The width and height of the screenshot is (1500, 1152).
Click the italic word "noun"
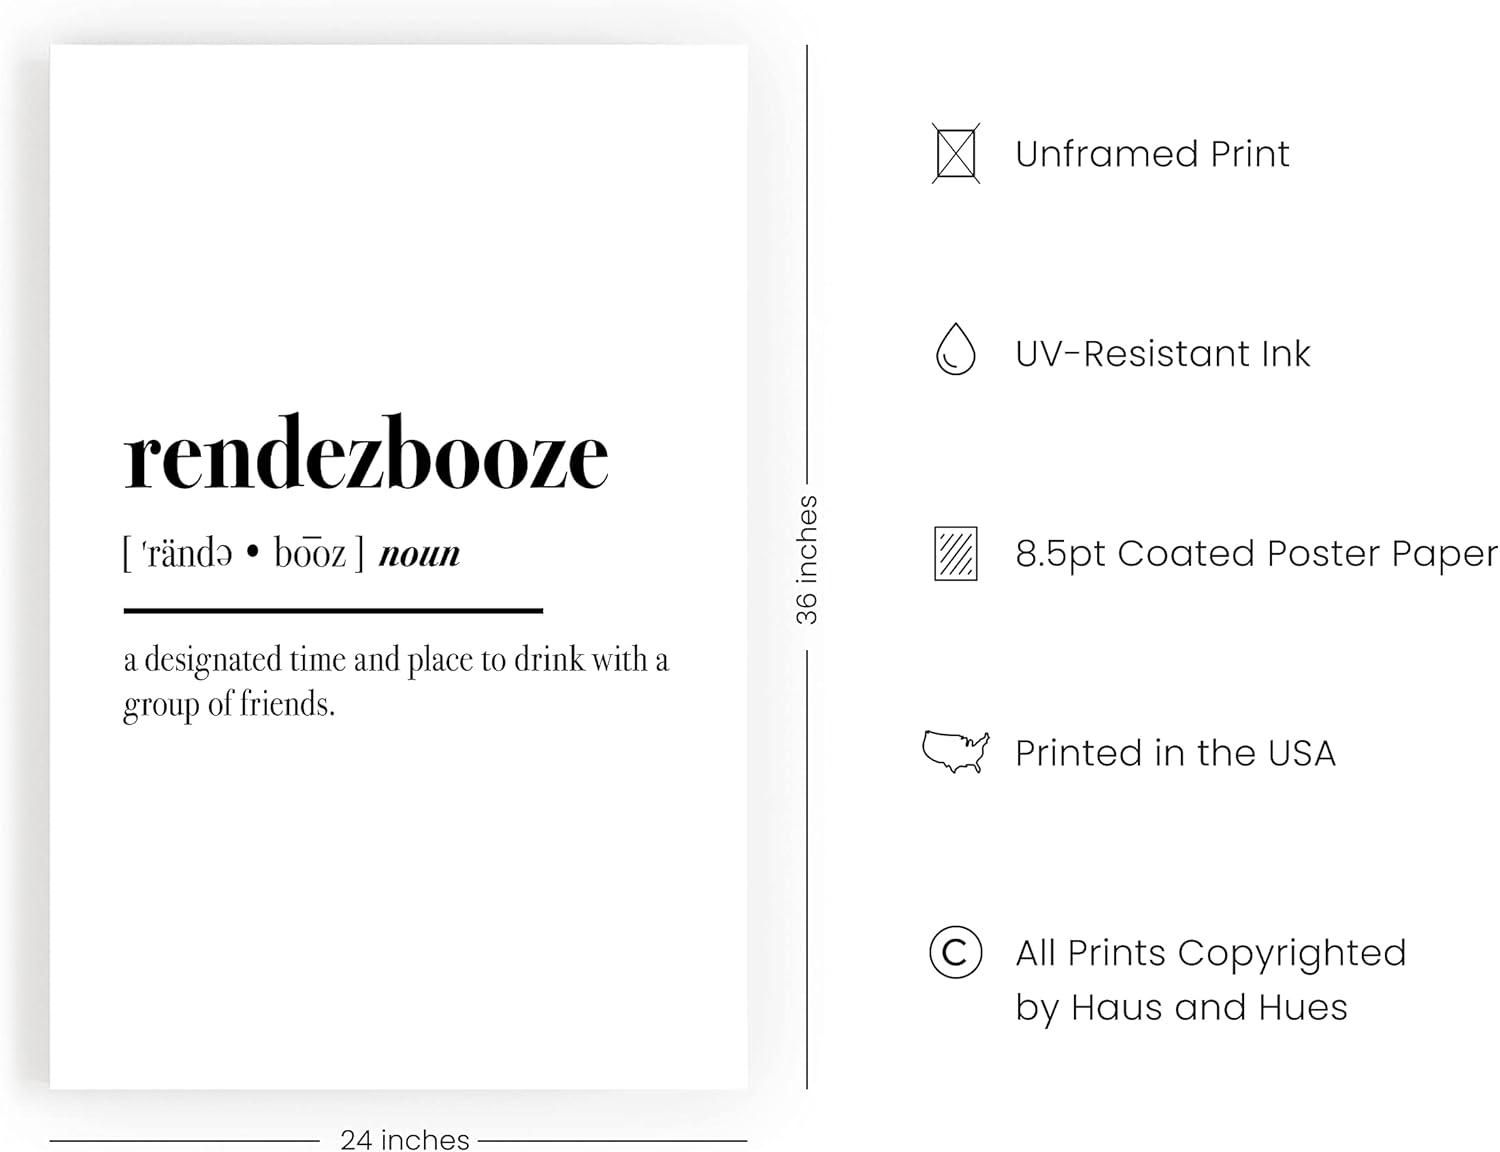tap(419, 553)
